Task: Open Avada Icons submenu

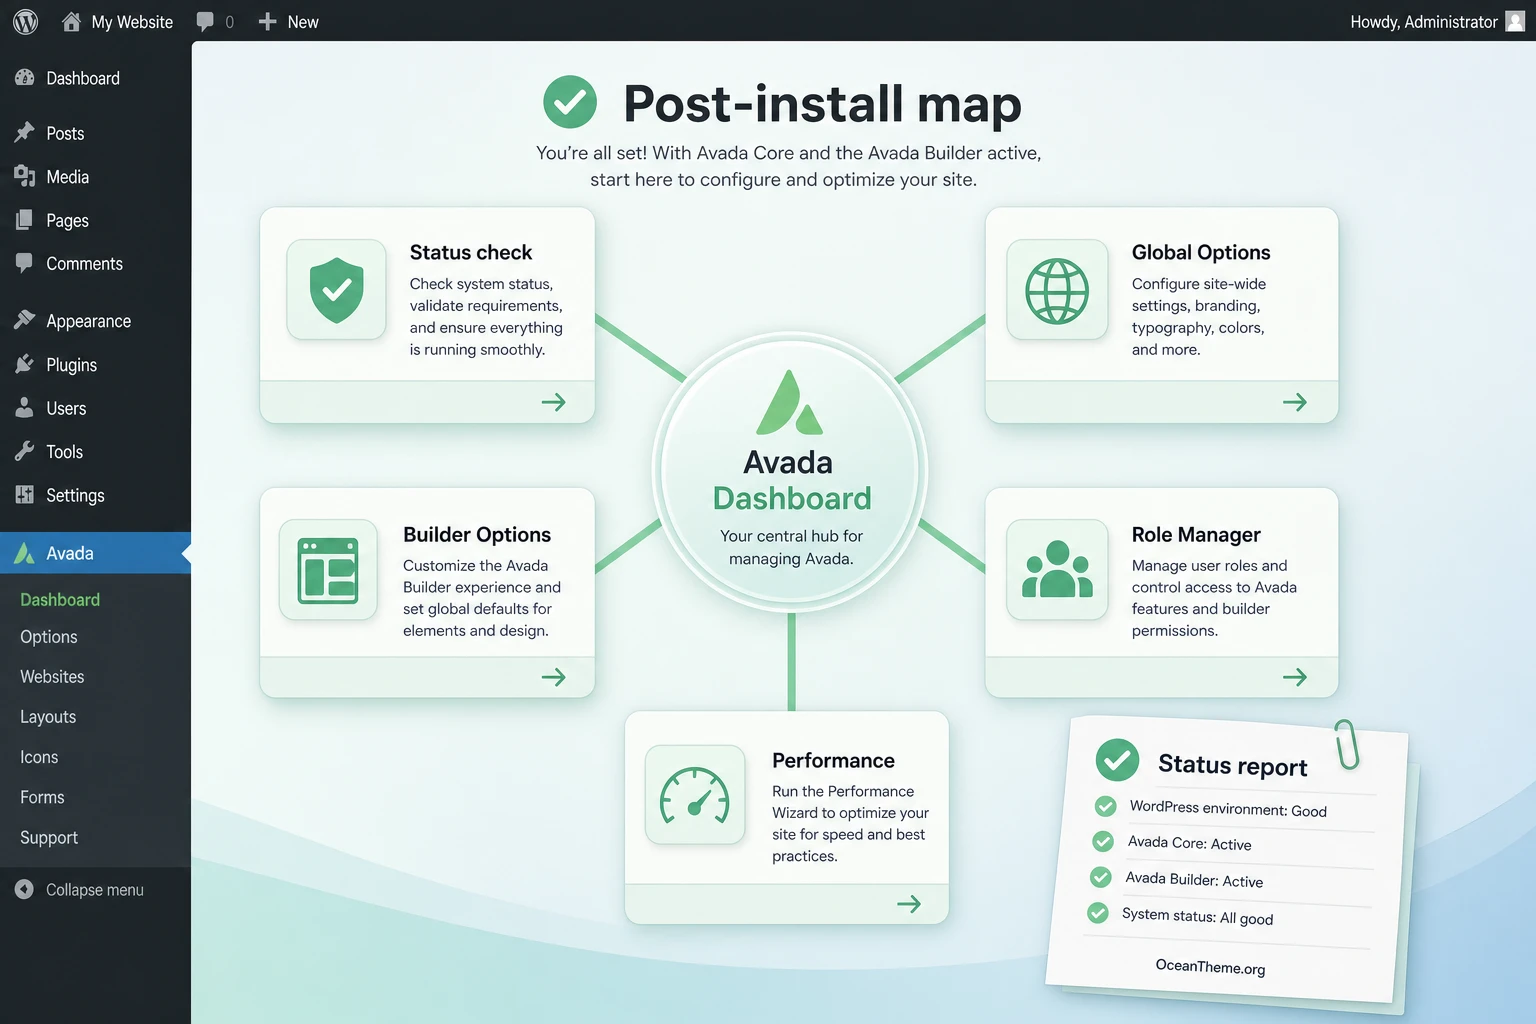Action: point(39,757)
